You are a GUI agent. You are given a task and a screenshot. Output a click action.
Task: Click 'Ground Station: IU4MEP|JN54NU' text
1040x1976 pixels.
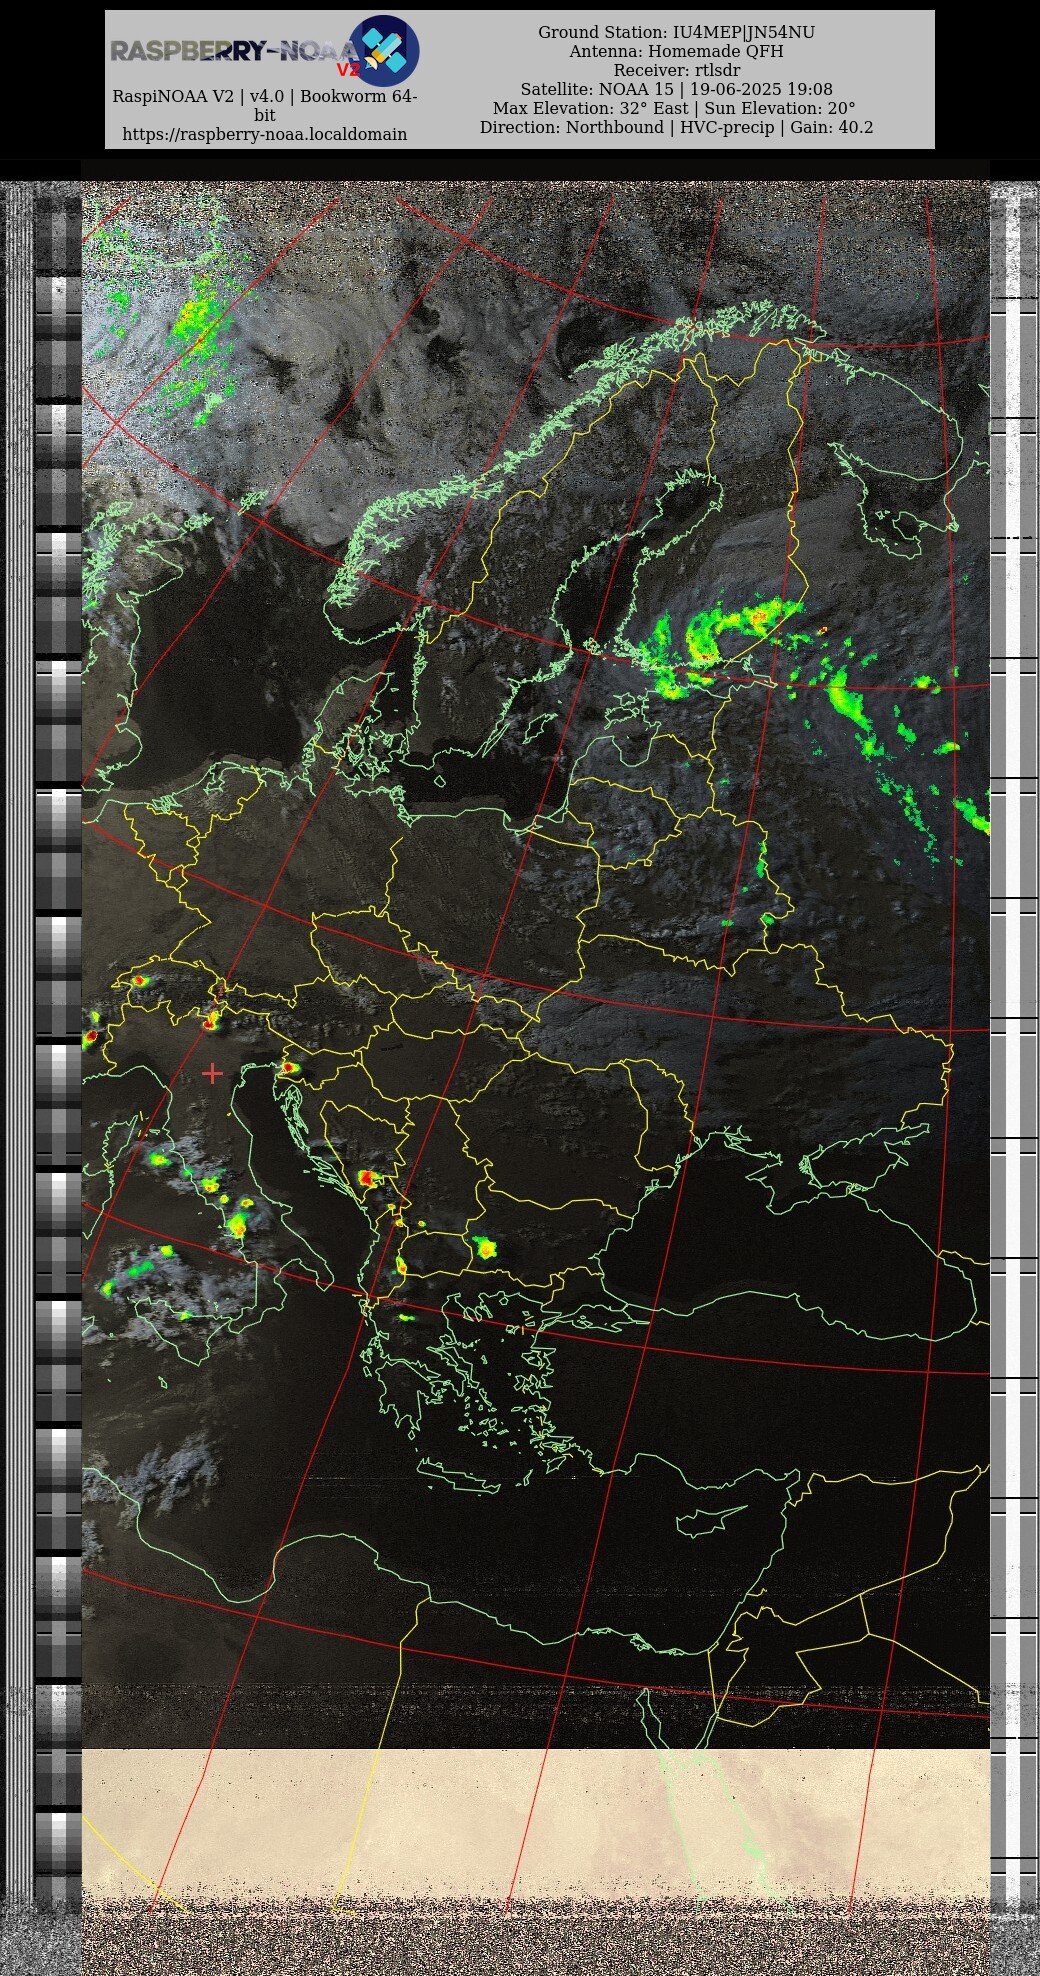tap(677, 32)
